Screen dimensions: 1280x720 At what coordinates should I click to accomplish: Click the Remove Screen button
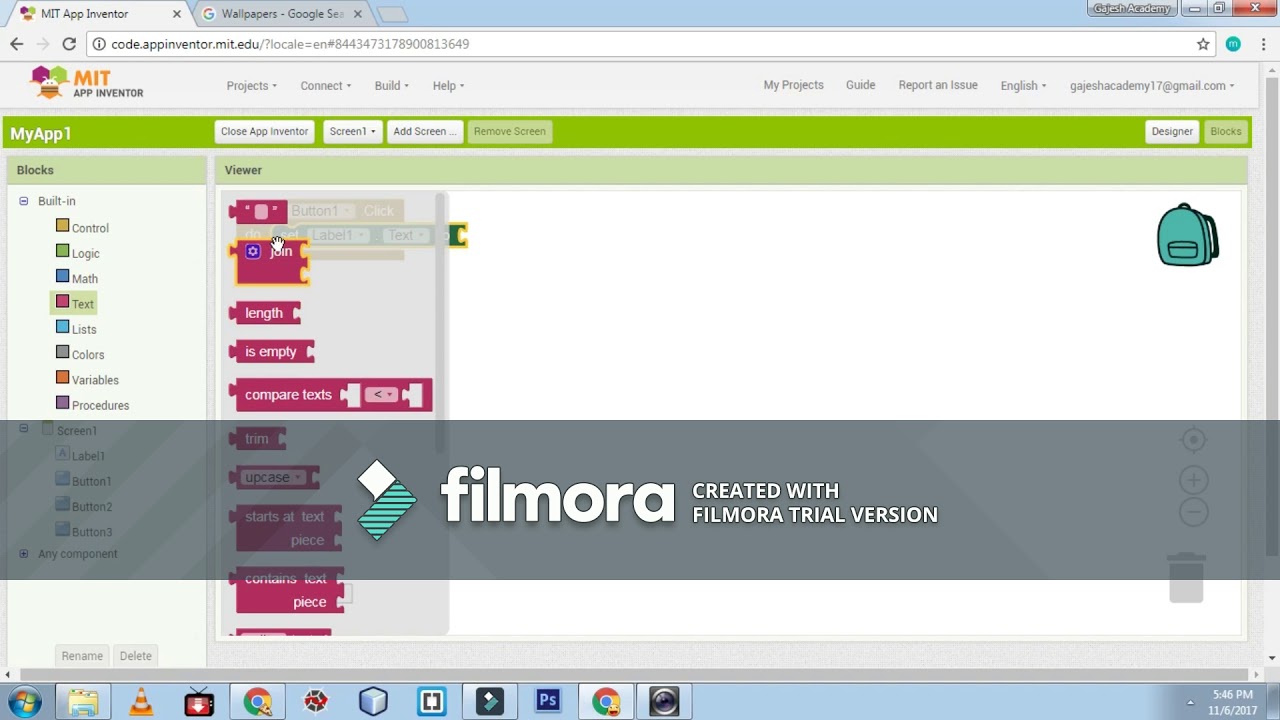(x=510, y=131)
